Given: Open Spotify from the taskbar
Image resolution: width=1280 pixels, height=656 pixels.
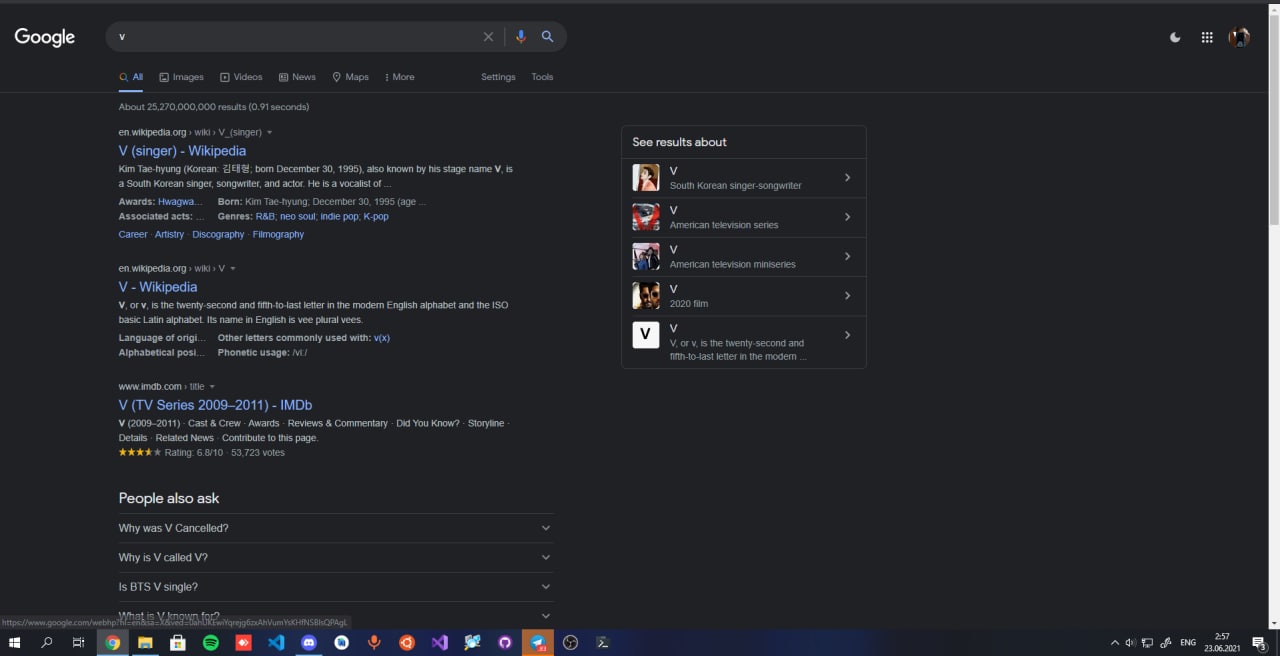Looking at the screenshot, I should tap(211, 643).
